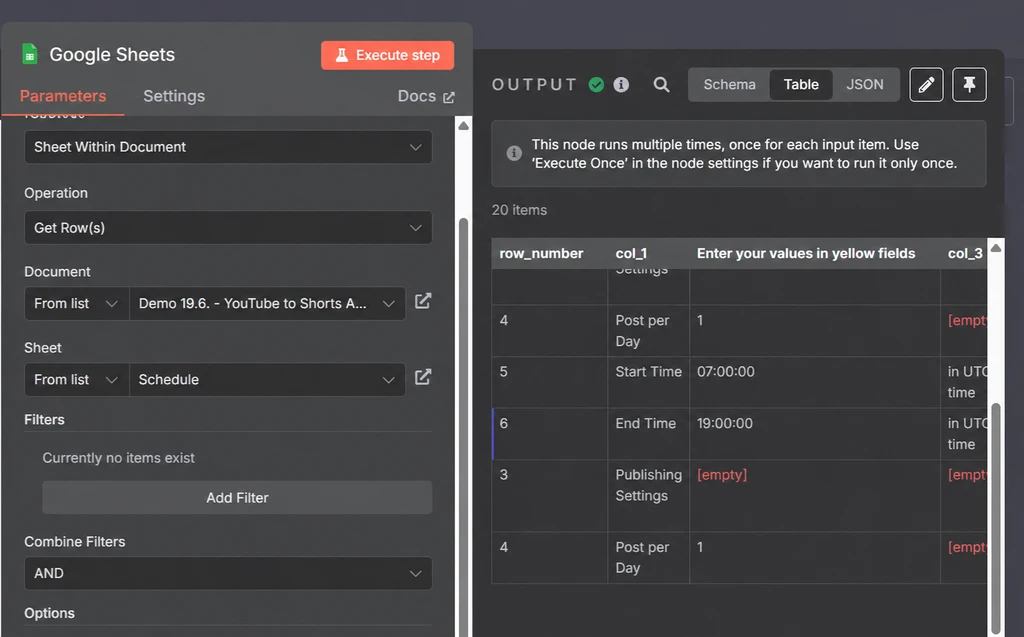Open the Settings tab

pyautogui.click(x=174, y=96)
